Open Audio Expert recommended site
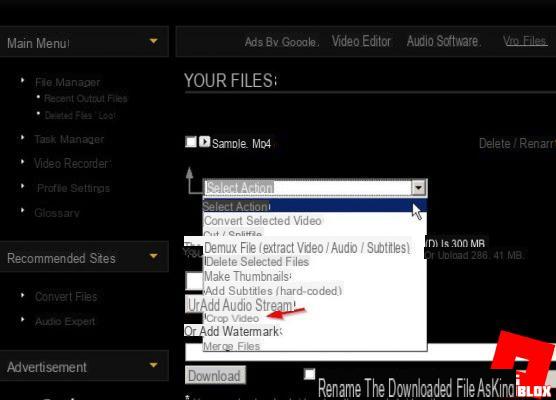This screenshot has width=556, height=400. coord(65,321)
